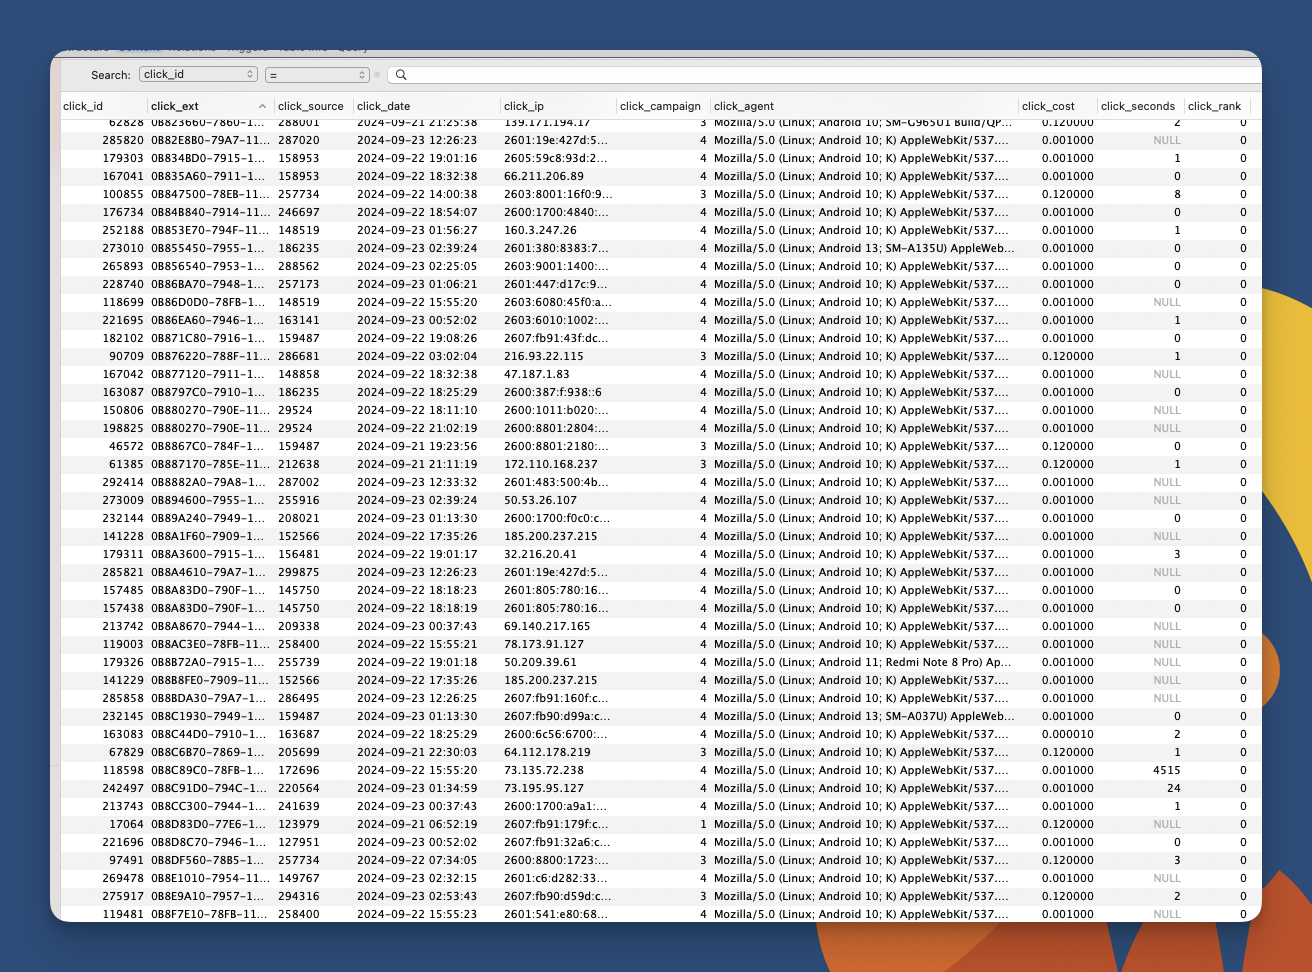Click the IP cell 216.93.22.115
Image resolution: width=1312 pixels, height=972 pixels.
[x=544, y=356]
